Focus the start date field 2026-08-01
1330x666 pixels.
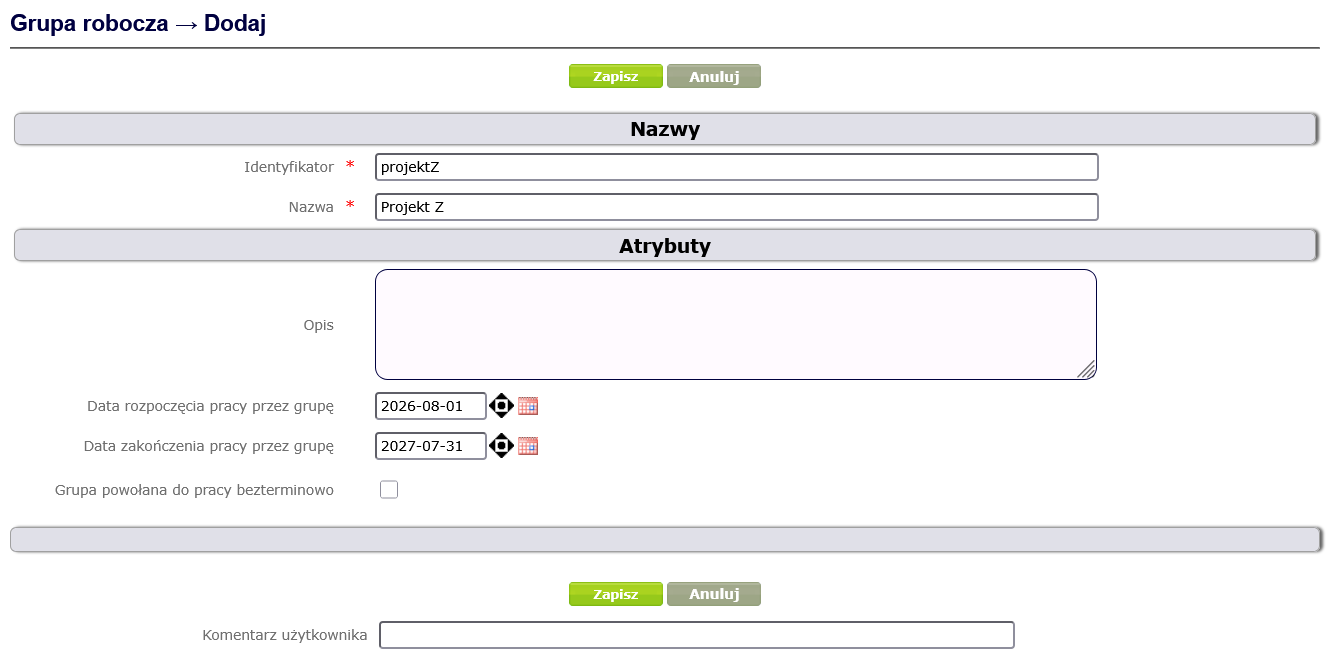point(431,406)
